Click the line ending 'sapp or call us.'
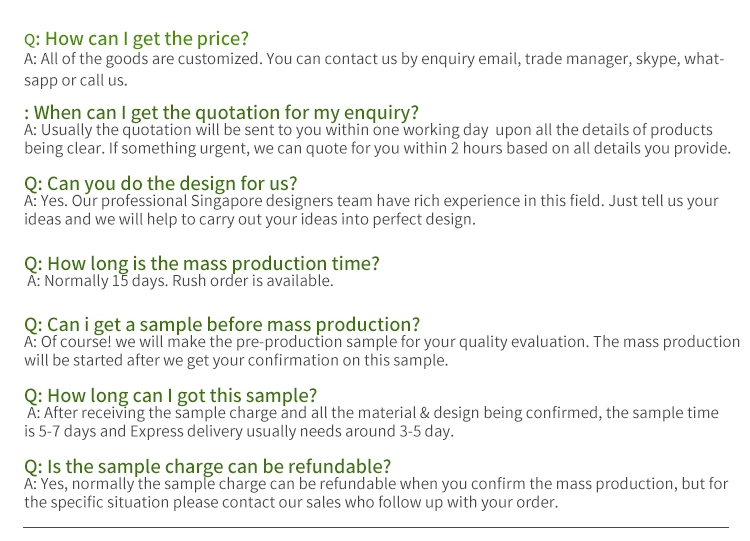Screen dimensions: 750x541 76,80
